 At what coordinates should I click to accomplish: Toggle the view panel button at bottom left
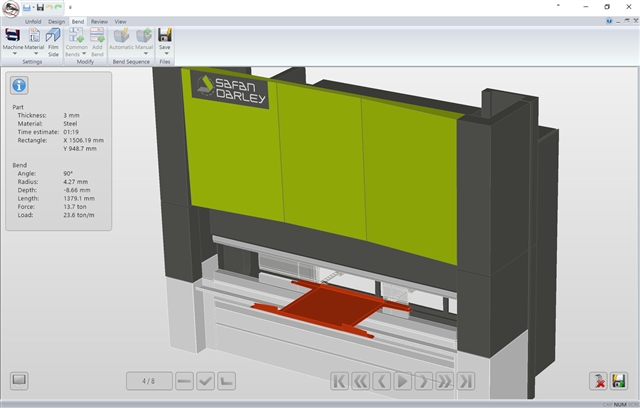(x=19, y=381)
